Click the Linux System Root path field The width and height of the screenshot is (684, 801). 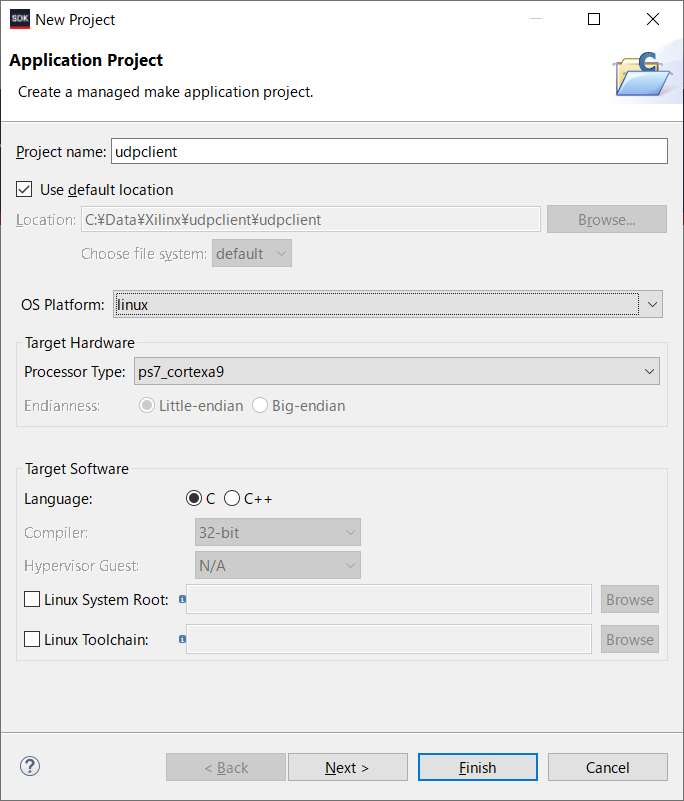(389, 599)
